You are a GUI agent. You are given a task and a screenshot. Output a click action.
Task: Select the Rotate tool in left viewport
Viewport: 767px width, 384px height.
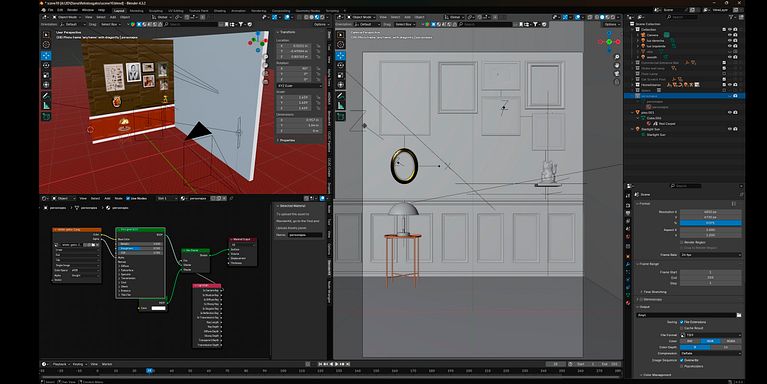[46, 65]
